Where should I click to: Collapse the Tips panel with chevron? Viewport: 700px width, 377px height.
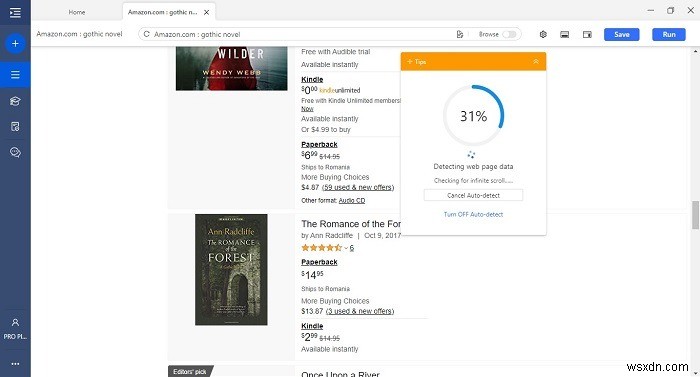click(536, 62)
